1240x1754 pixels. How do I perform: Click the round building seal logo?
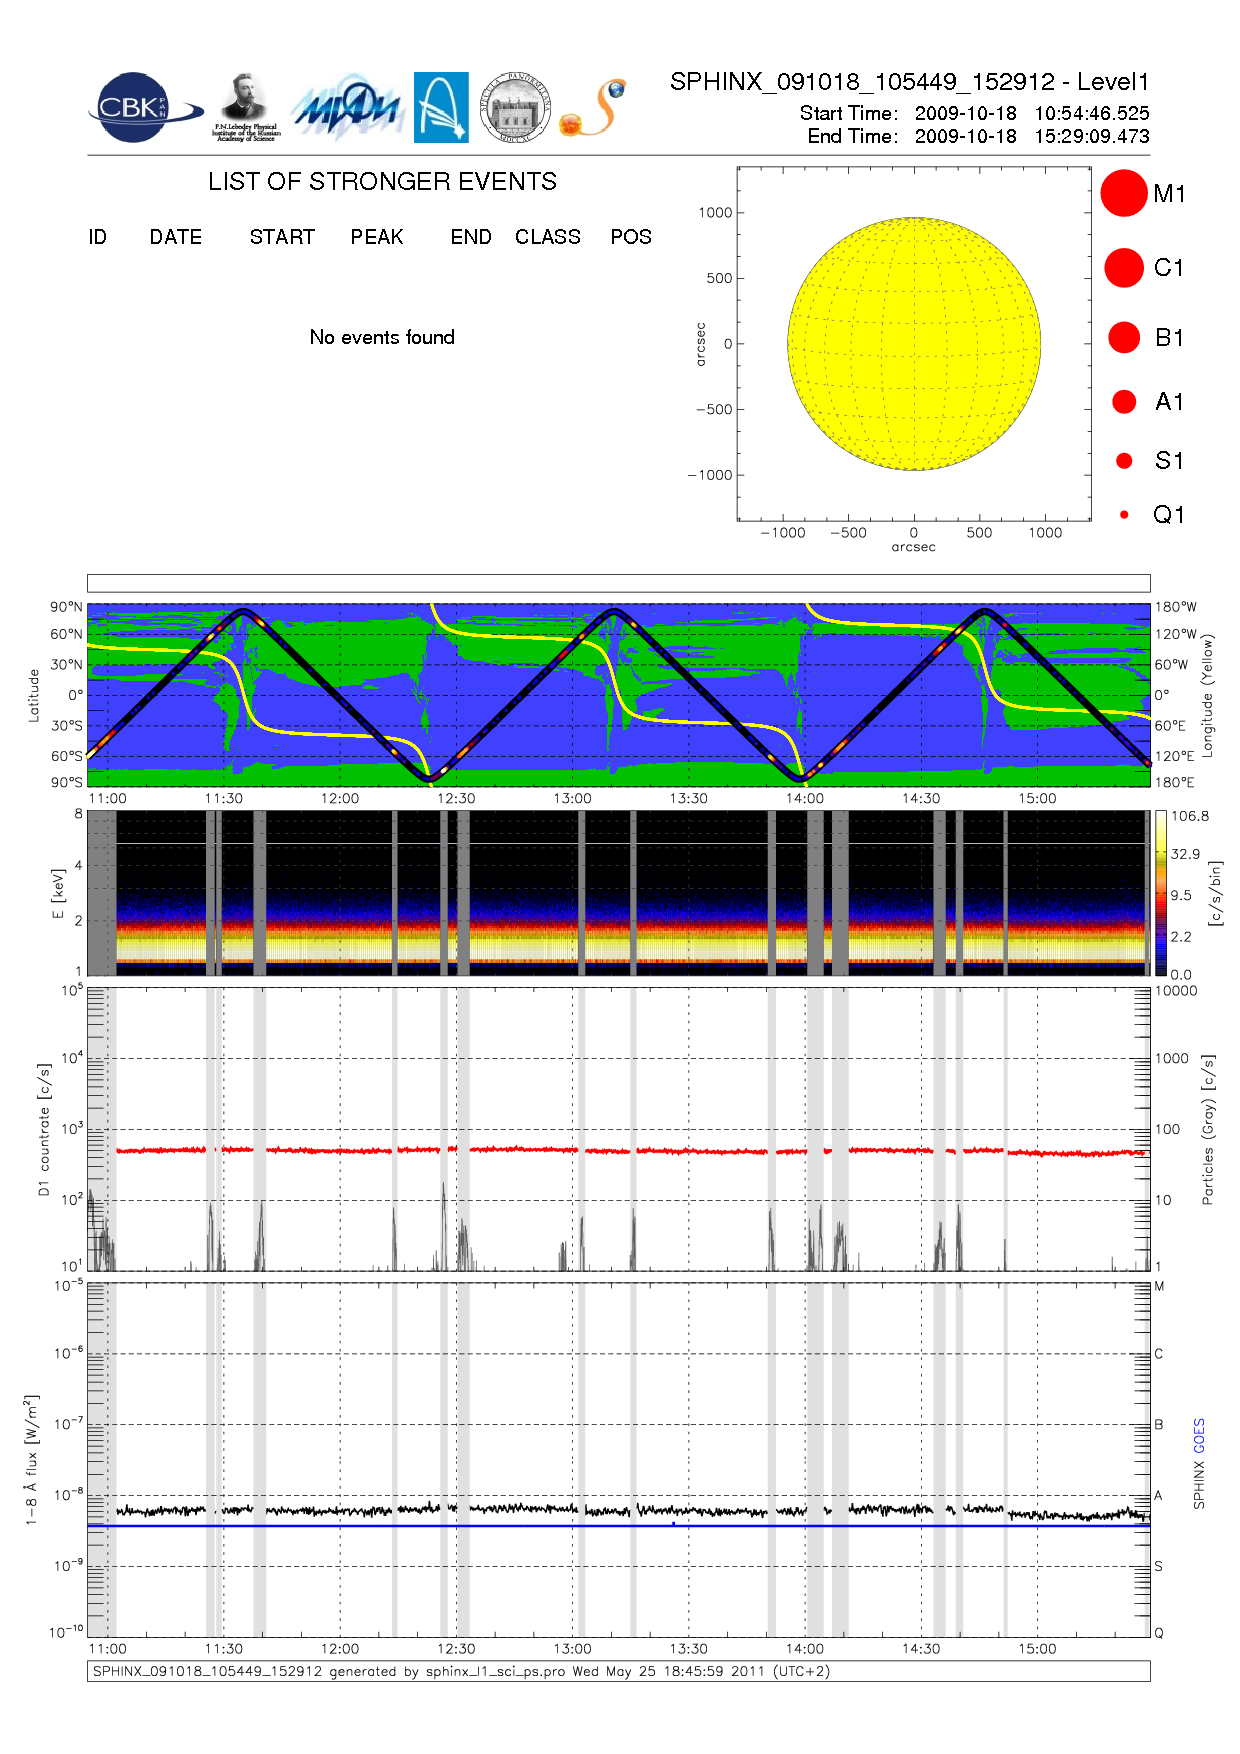click(515, 108)
